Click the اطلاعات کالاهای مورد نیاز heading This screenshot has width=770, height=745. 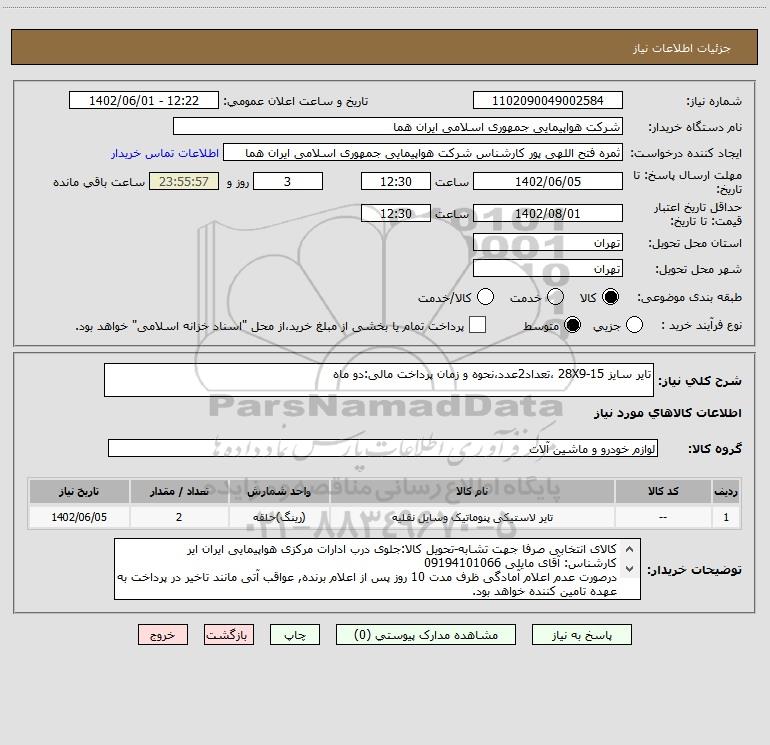(668, 413)
